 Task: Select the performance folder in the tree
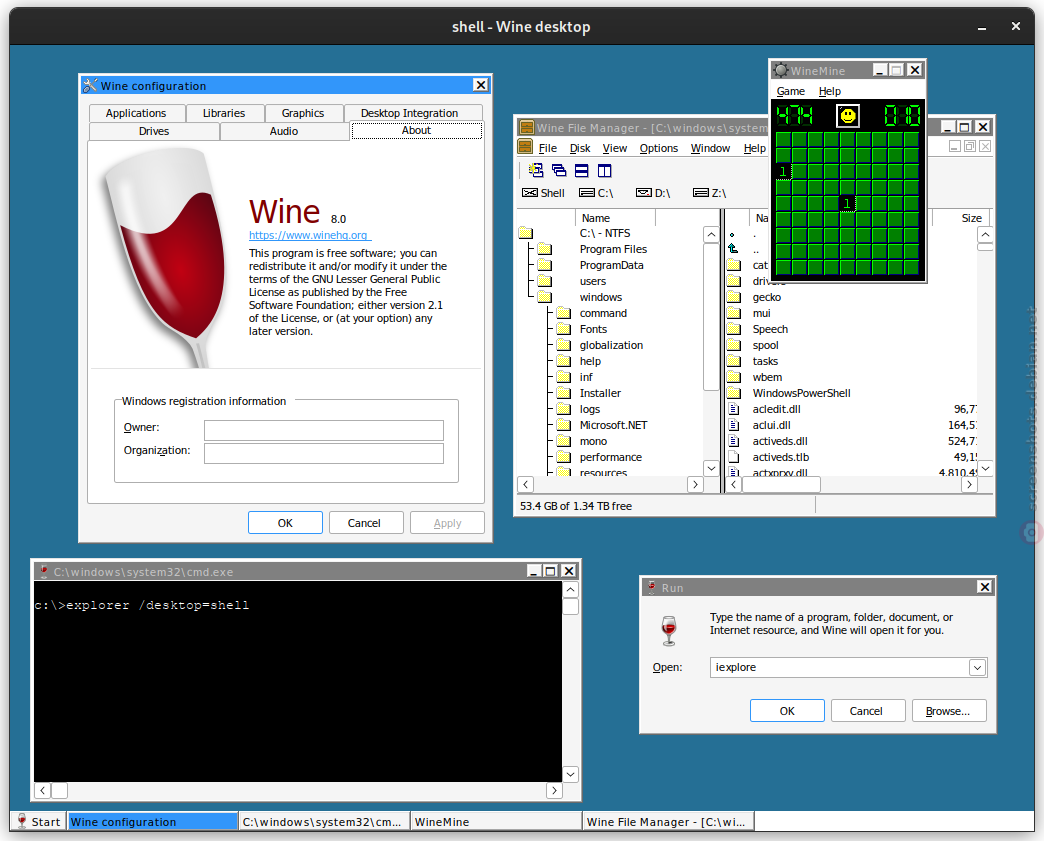click(x=611, y=457)
